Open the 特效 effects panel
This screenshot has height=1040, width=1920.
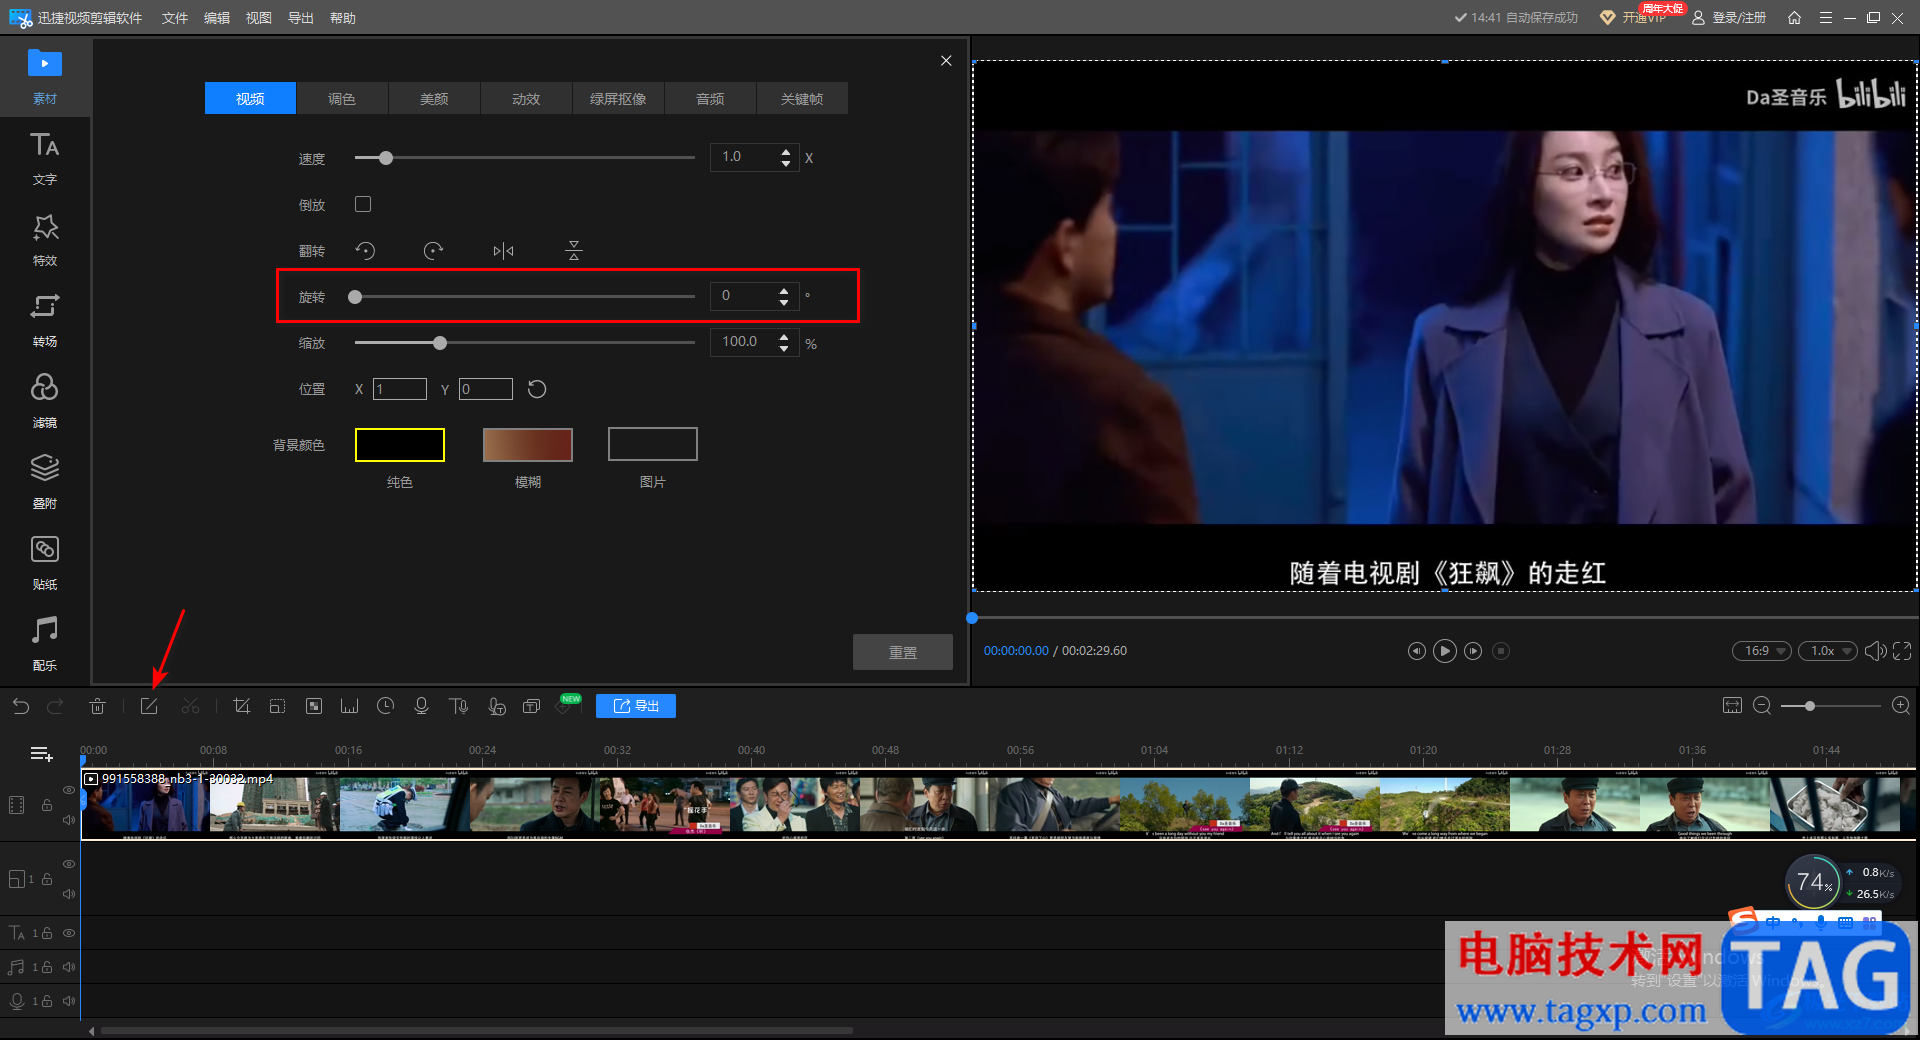tap(45, 239)
